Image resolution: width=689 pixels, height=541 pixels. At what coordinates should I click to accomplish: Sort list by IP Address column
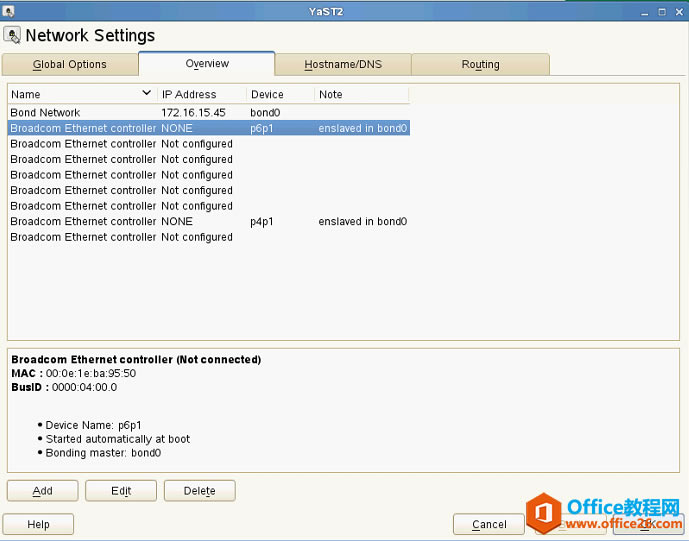click(x=202, y=94)
